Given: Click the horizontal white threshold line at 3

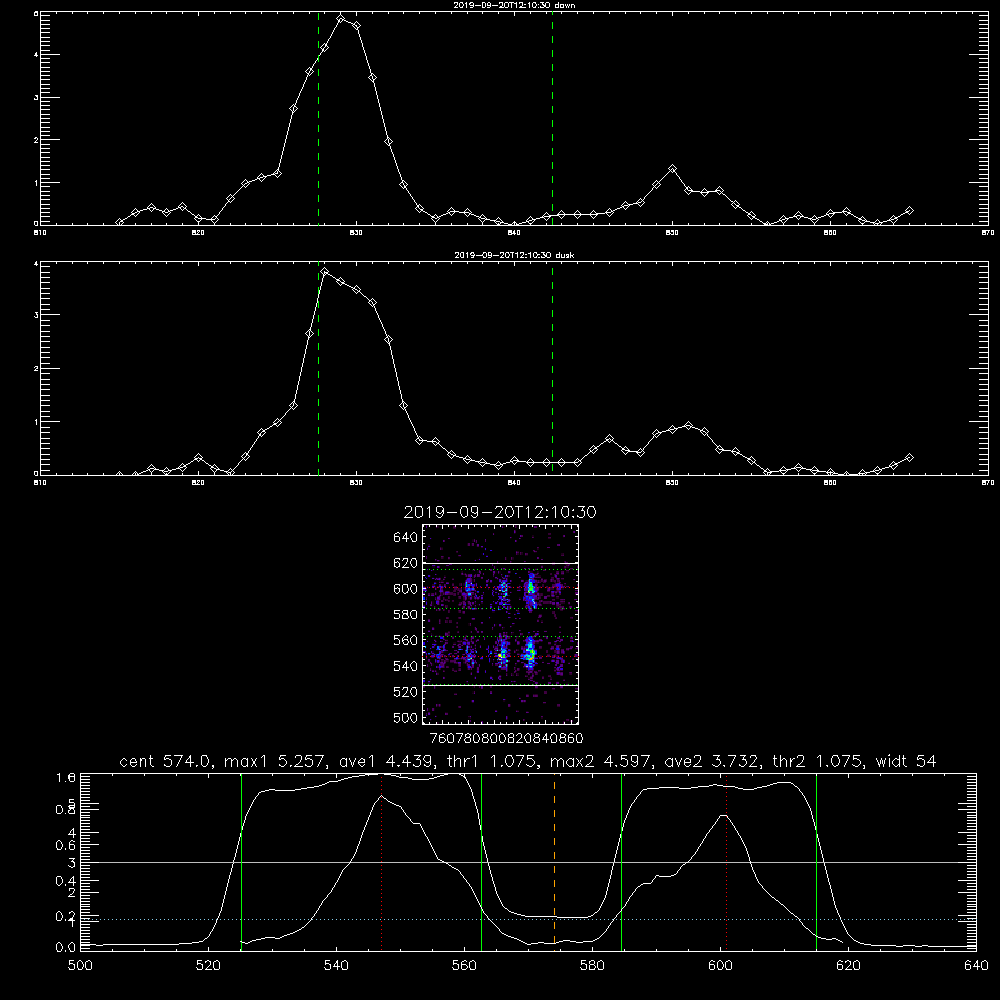Looking at the screenshot, I should pos(527,862).
